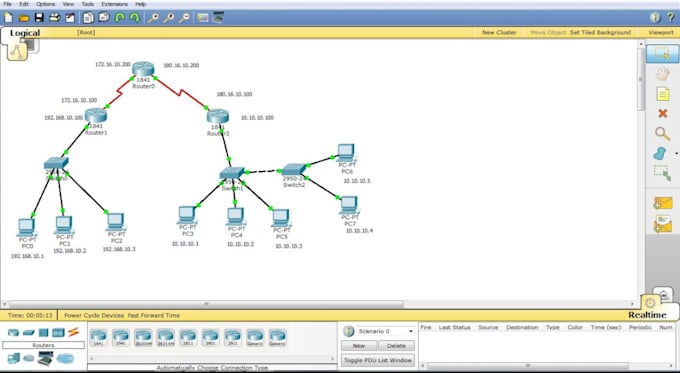Viewport: 680px width, 373px height.
Task: Choose the Resize Shape tool
Action: click(x=662, y=173)
